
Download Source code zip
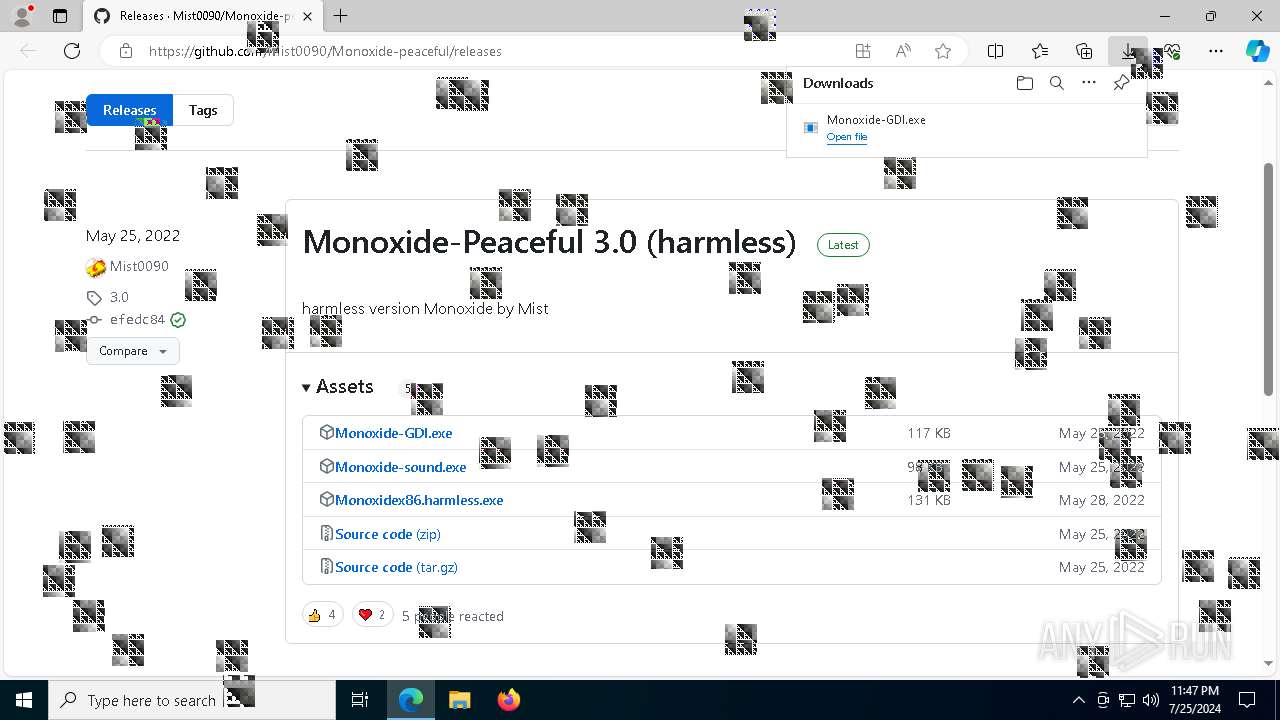(388, 534)
